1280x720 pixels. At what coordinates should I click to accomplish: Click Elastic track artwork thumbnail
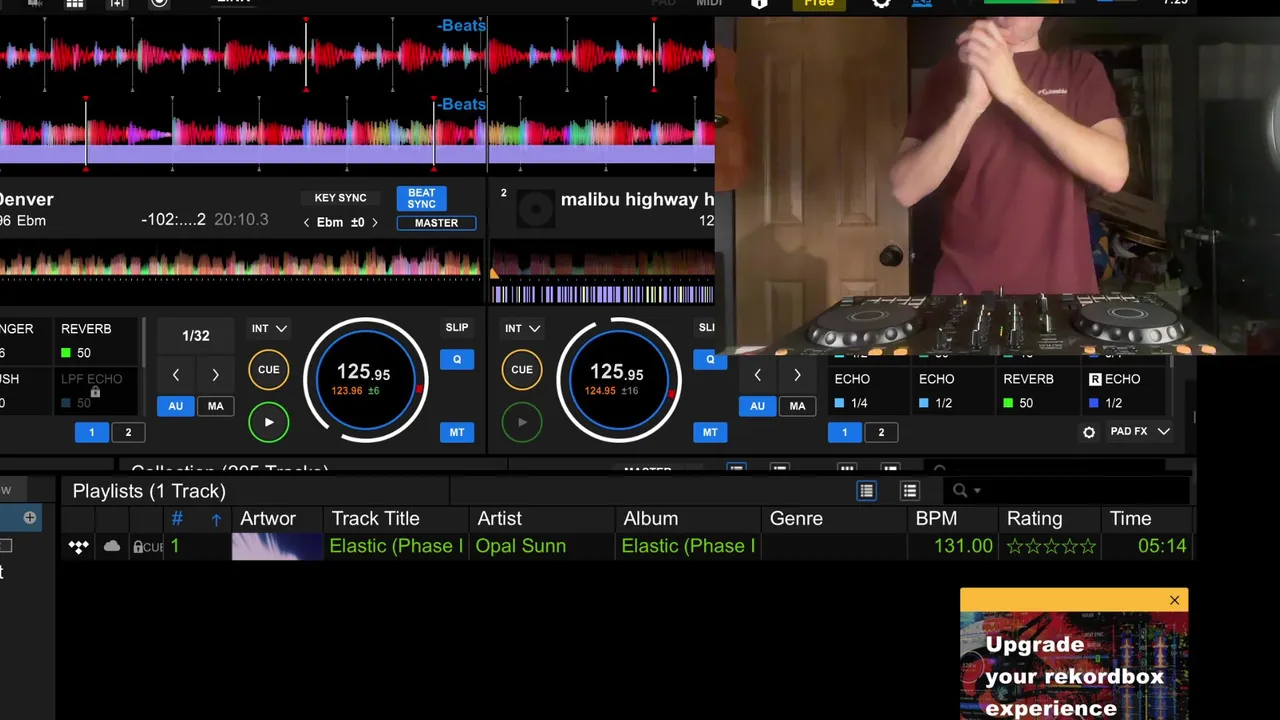(277, 546)
